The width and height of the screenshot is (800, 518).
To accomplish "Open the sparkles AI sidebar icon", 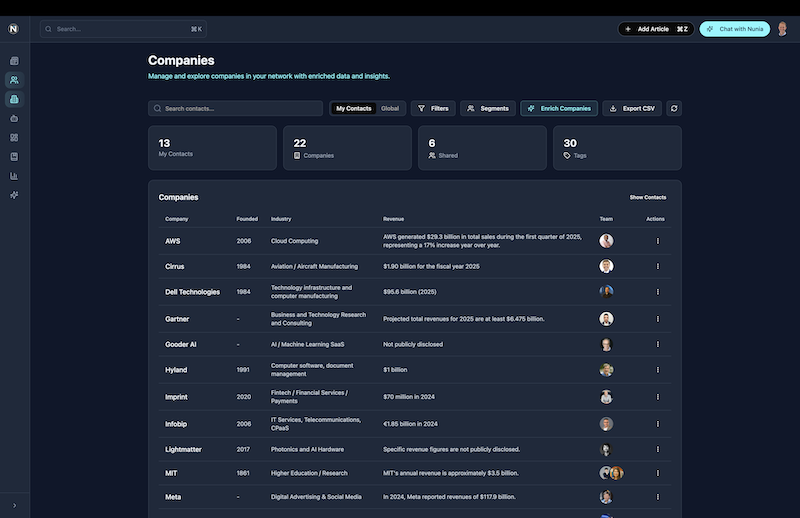I will pos(14,195).
